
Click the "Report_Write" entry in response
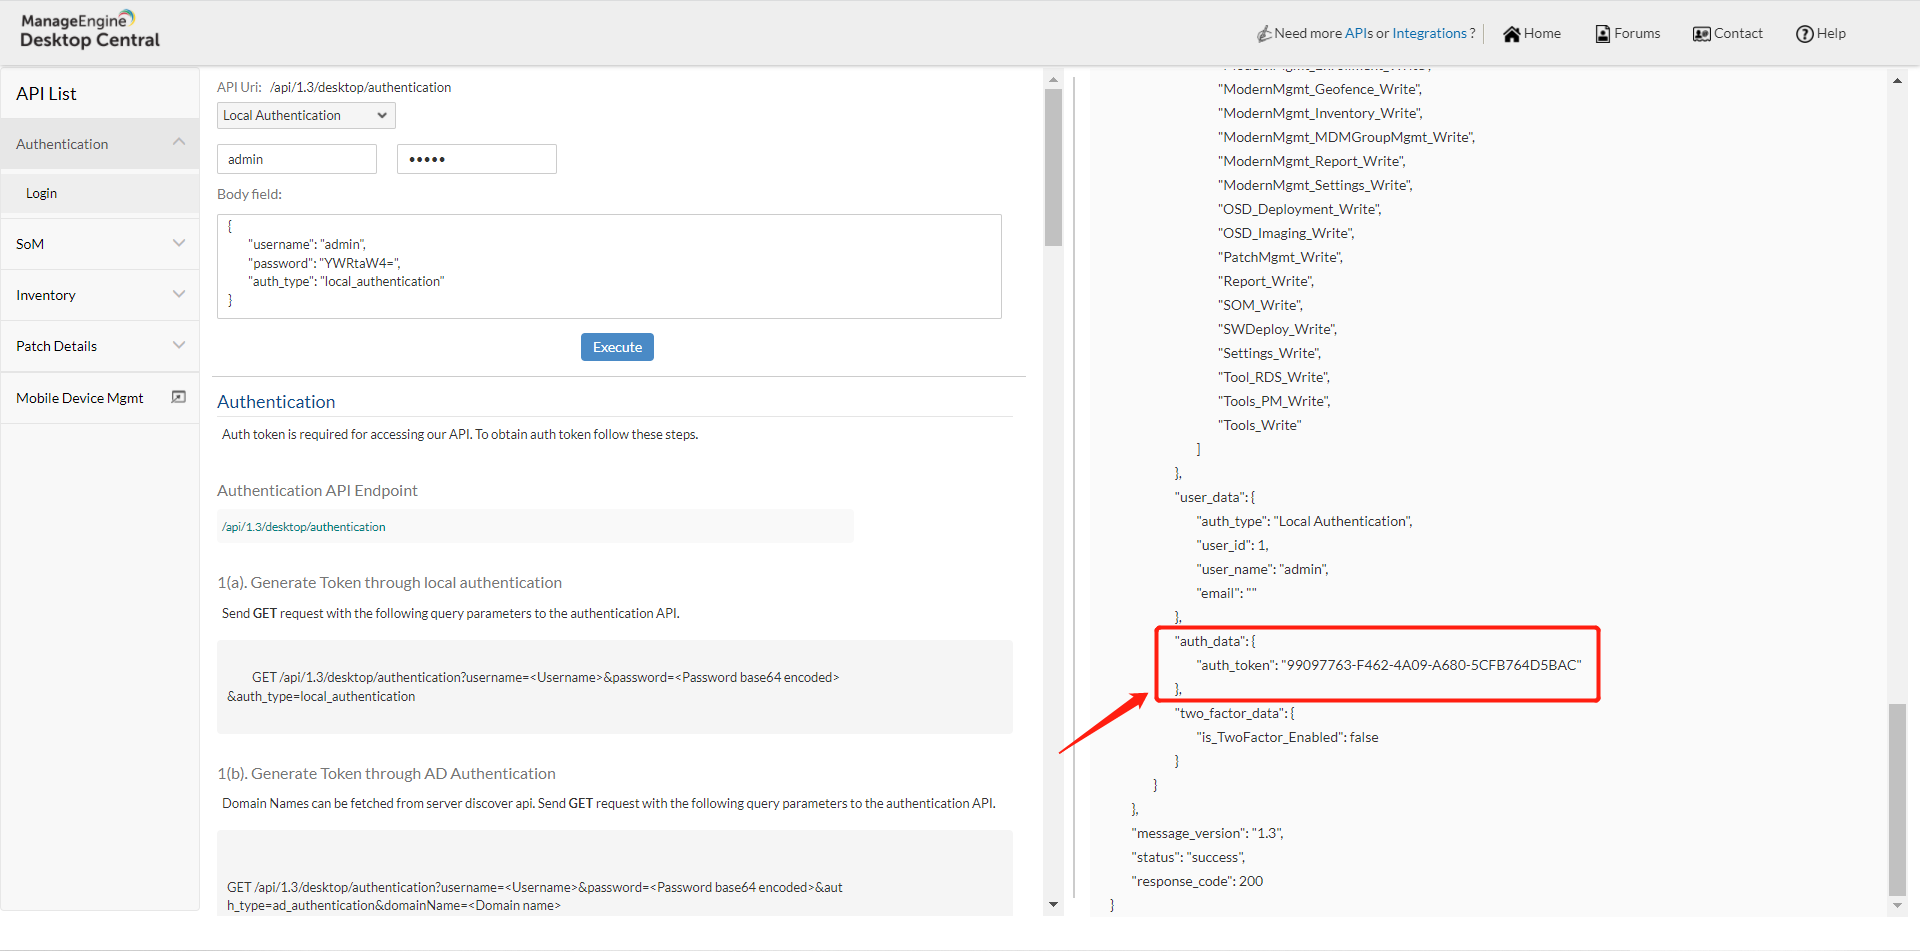(x=1266, y=281)
